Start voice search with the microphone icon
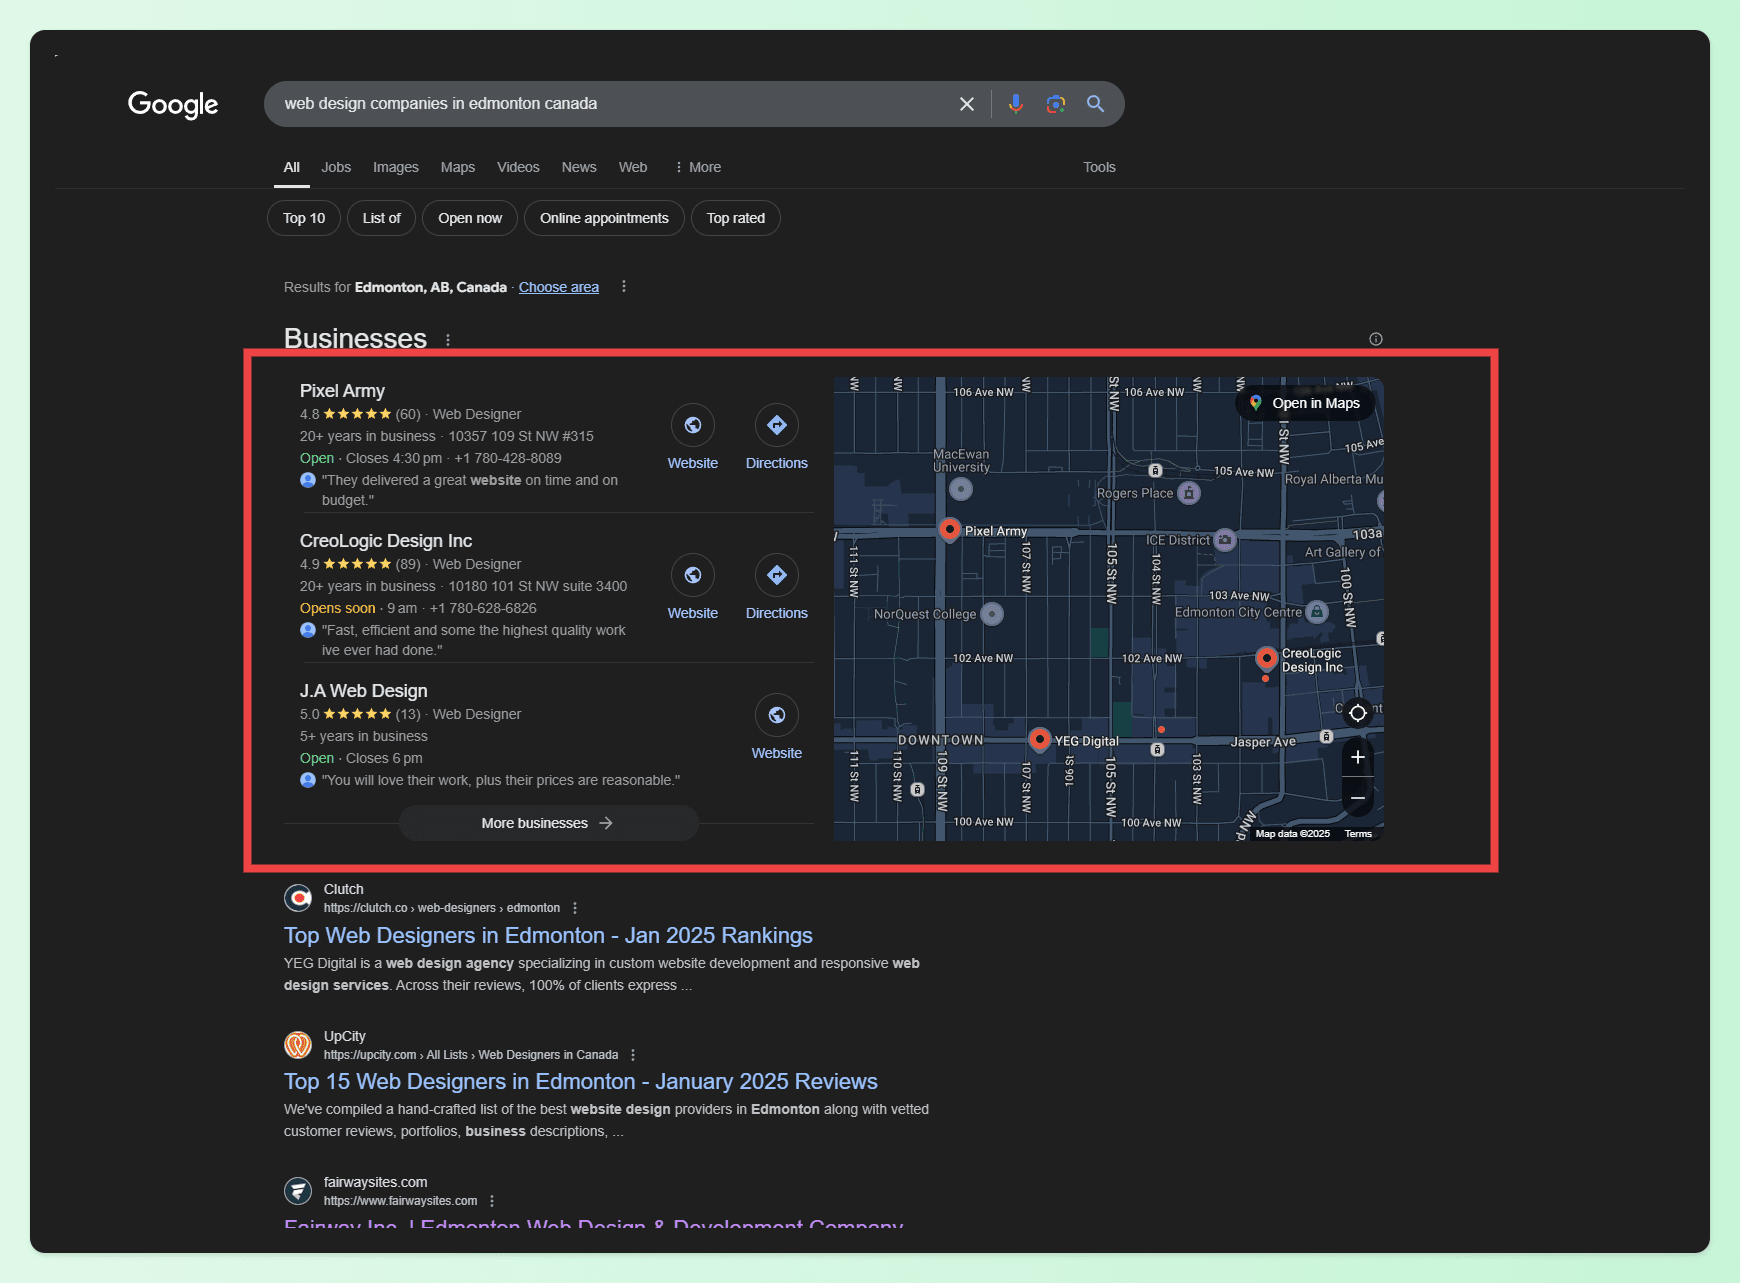This screenshot has height=1283, width=1740. pyautogui.click(x=1016, y=104)
